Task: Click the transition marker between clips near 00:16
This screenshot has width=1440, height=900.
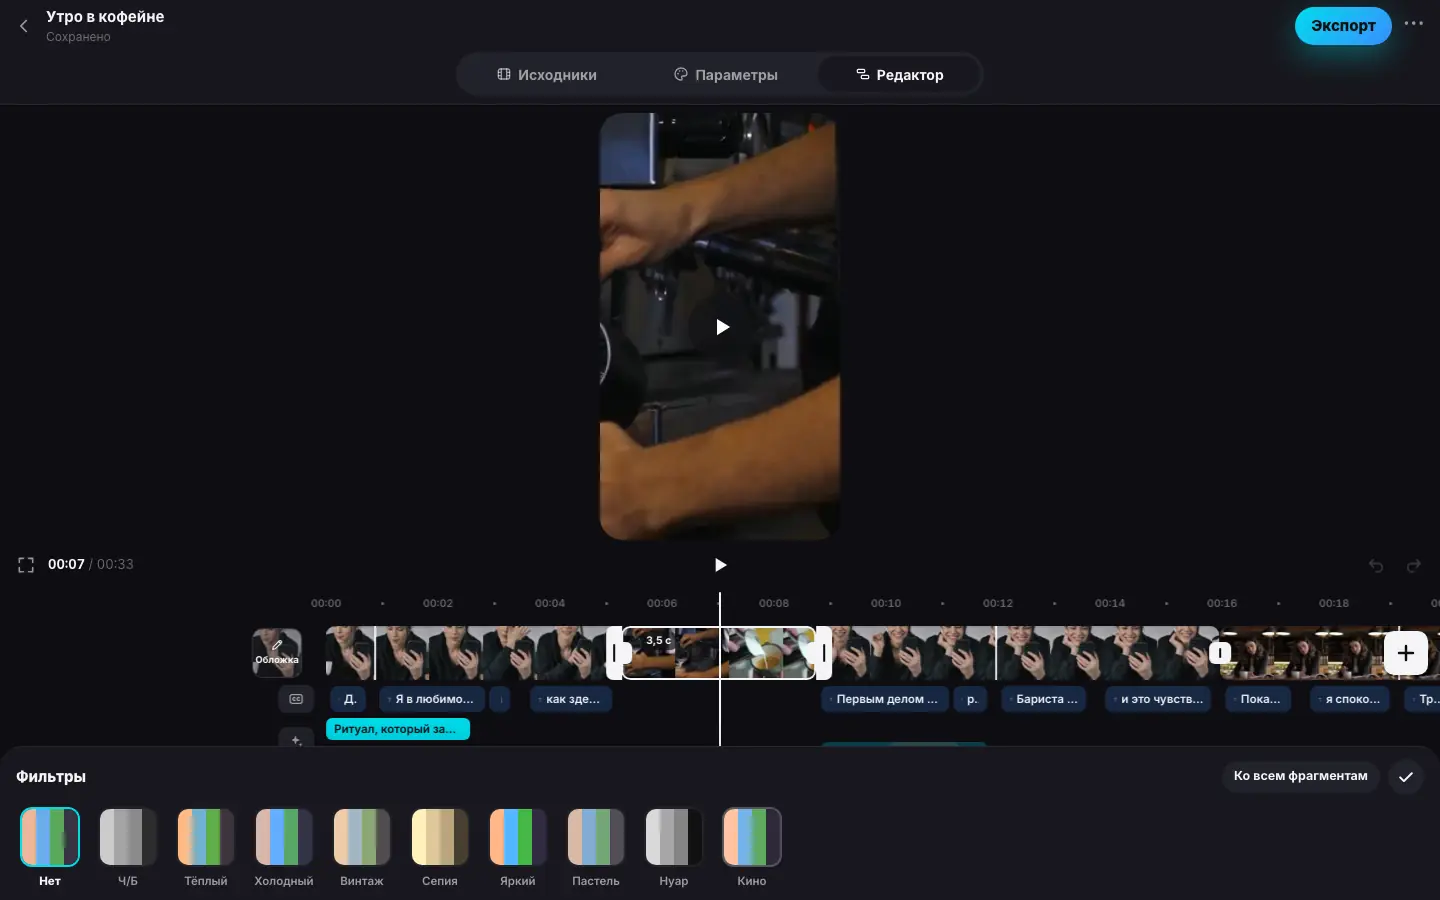Action: click(x=1220, y=653)
